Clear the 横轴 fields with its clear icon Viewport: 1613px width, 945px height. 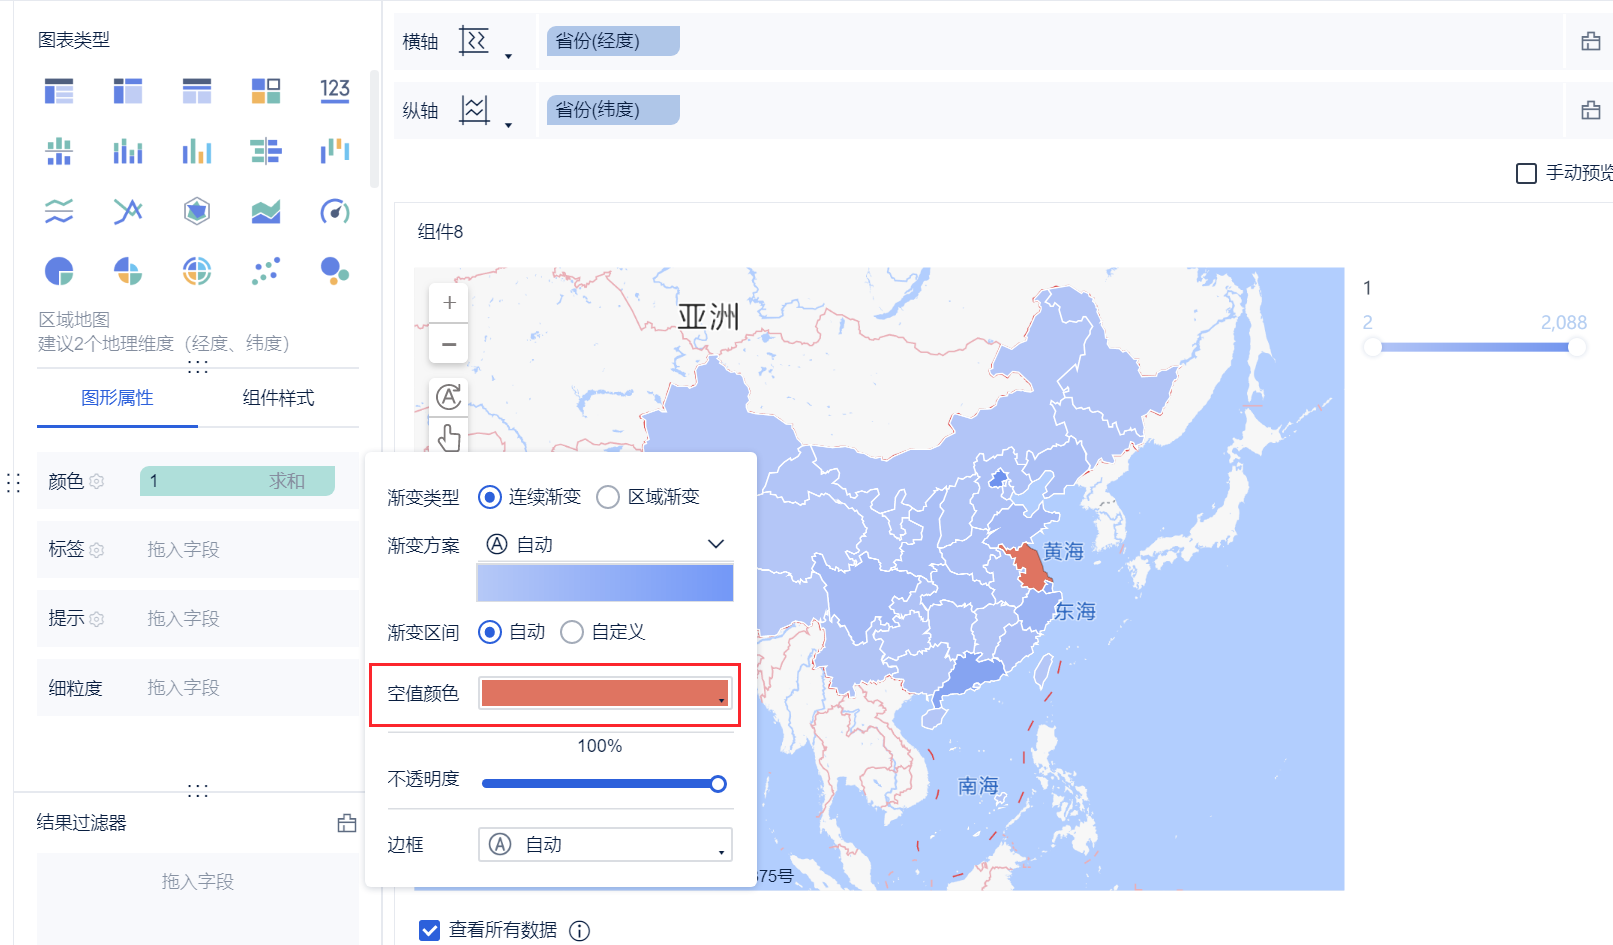1590,41
